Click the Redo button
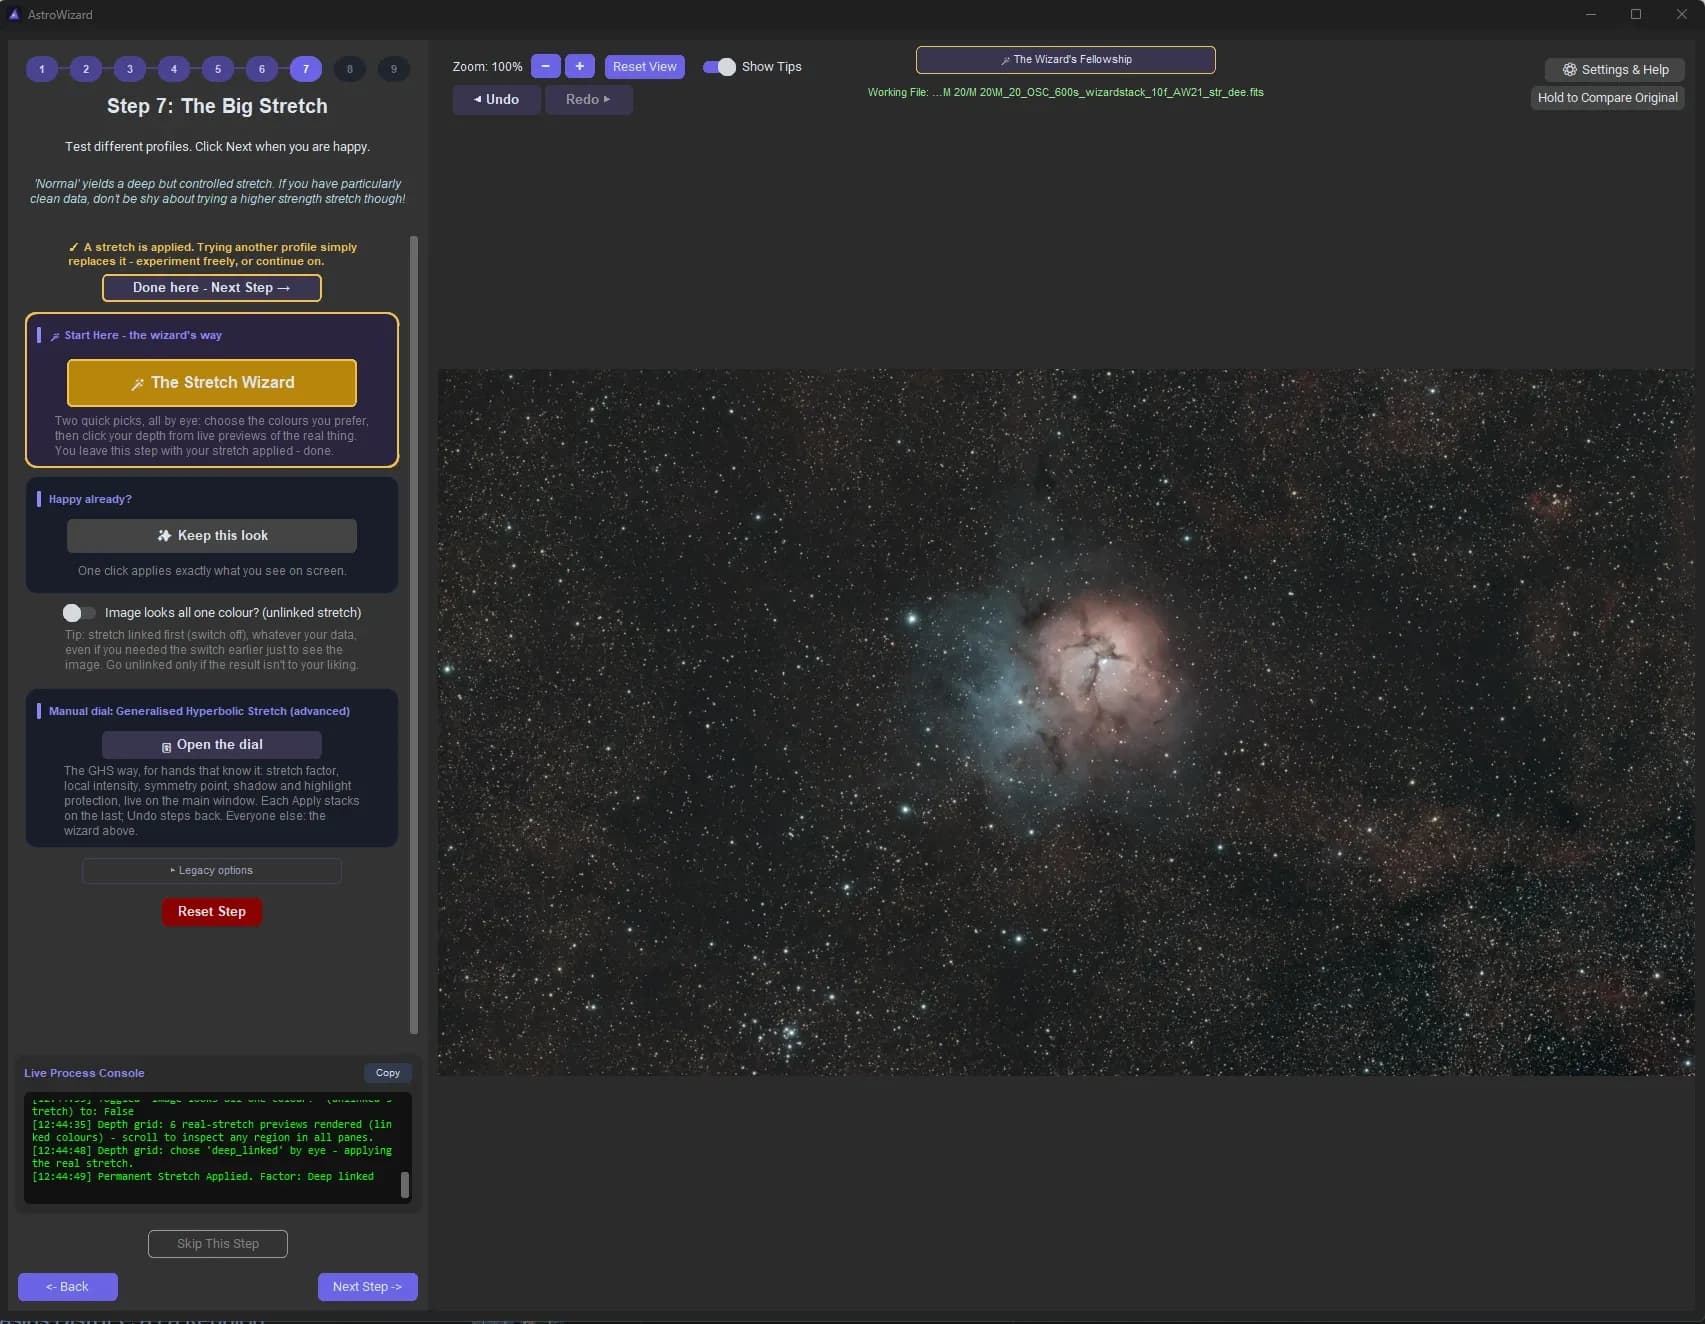The height and width of the screenshot is (1324, 1705). [589, 99]
